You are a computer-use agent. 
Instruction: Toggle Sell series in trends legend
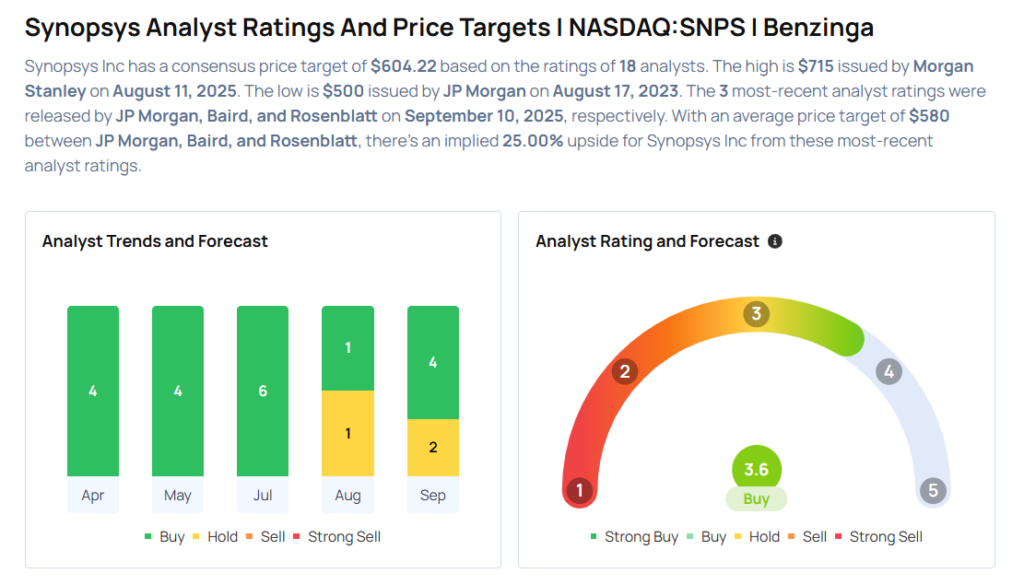264,537
